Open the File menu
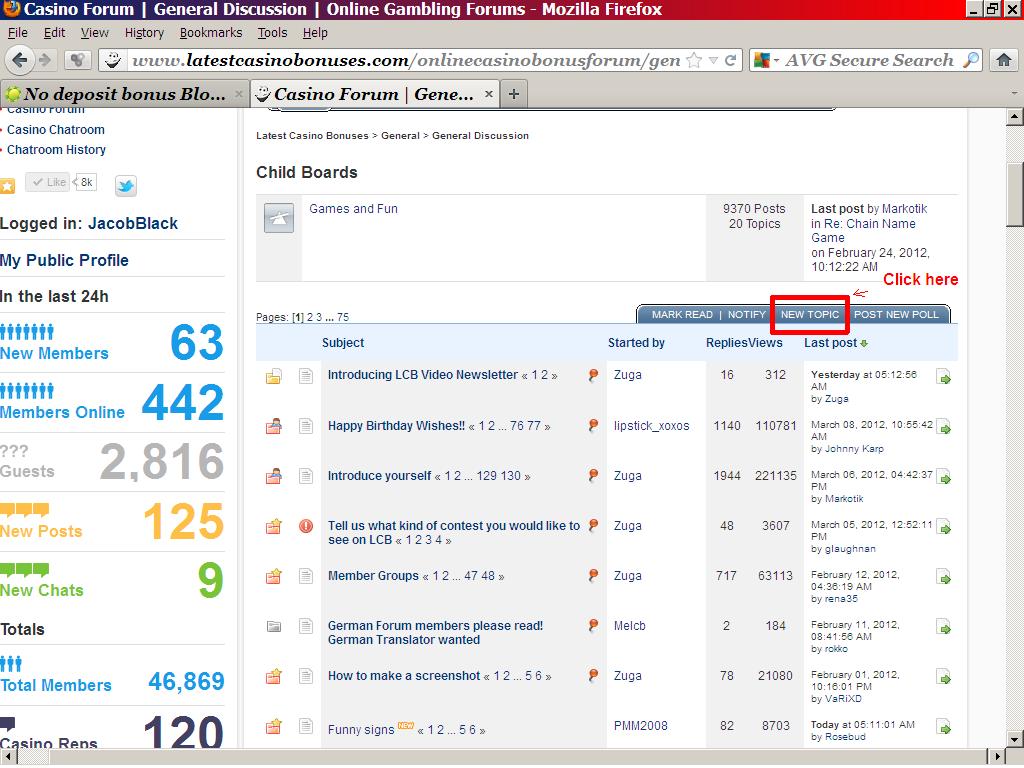 pos(18,33)
